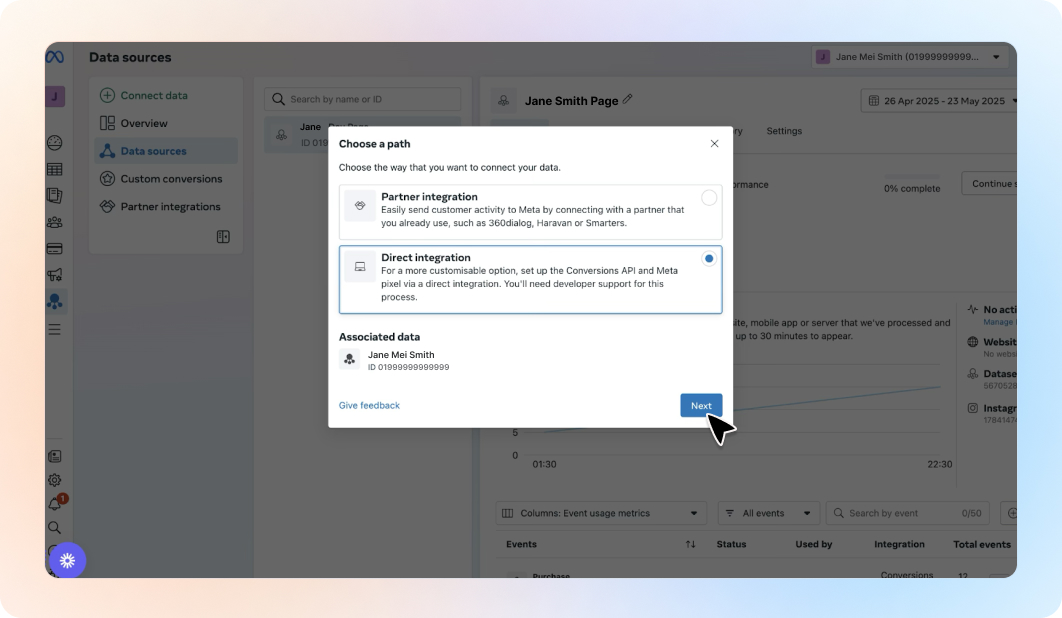
Task: Open the settings gear icon in left rail
Action: (55, 480)
